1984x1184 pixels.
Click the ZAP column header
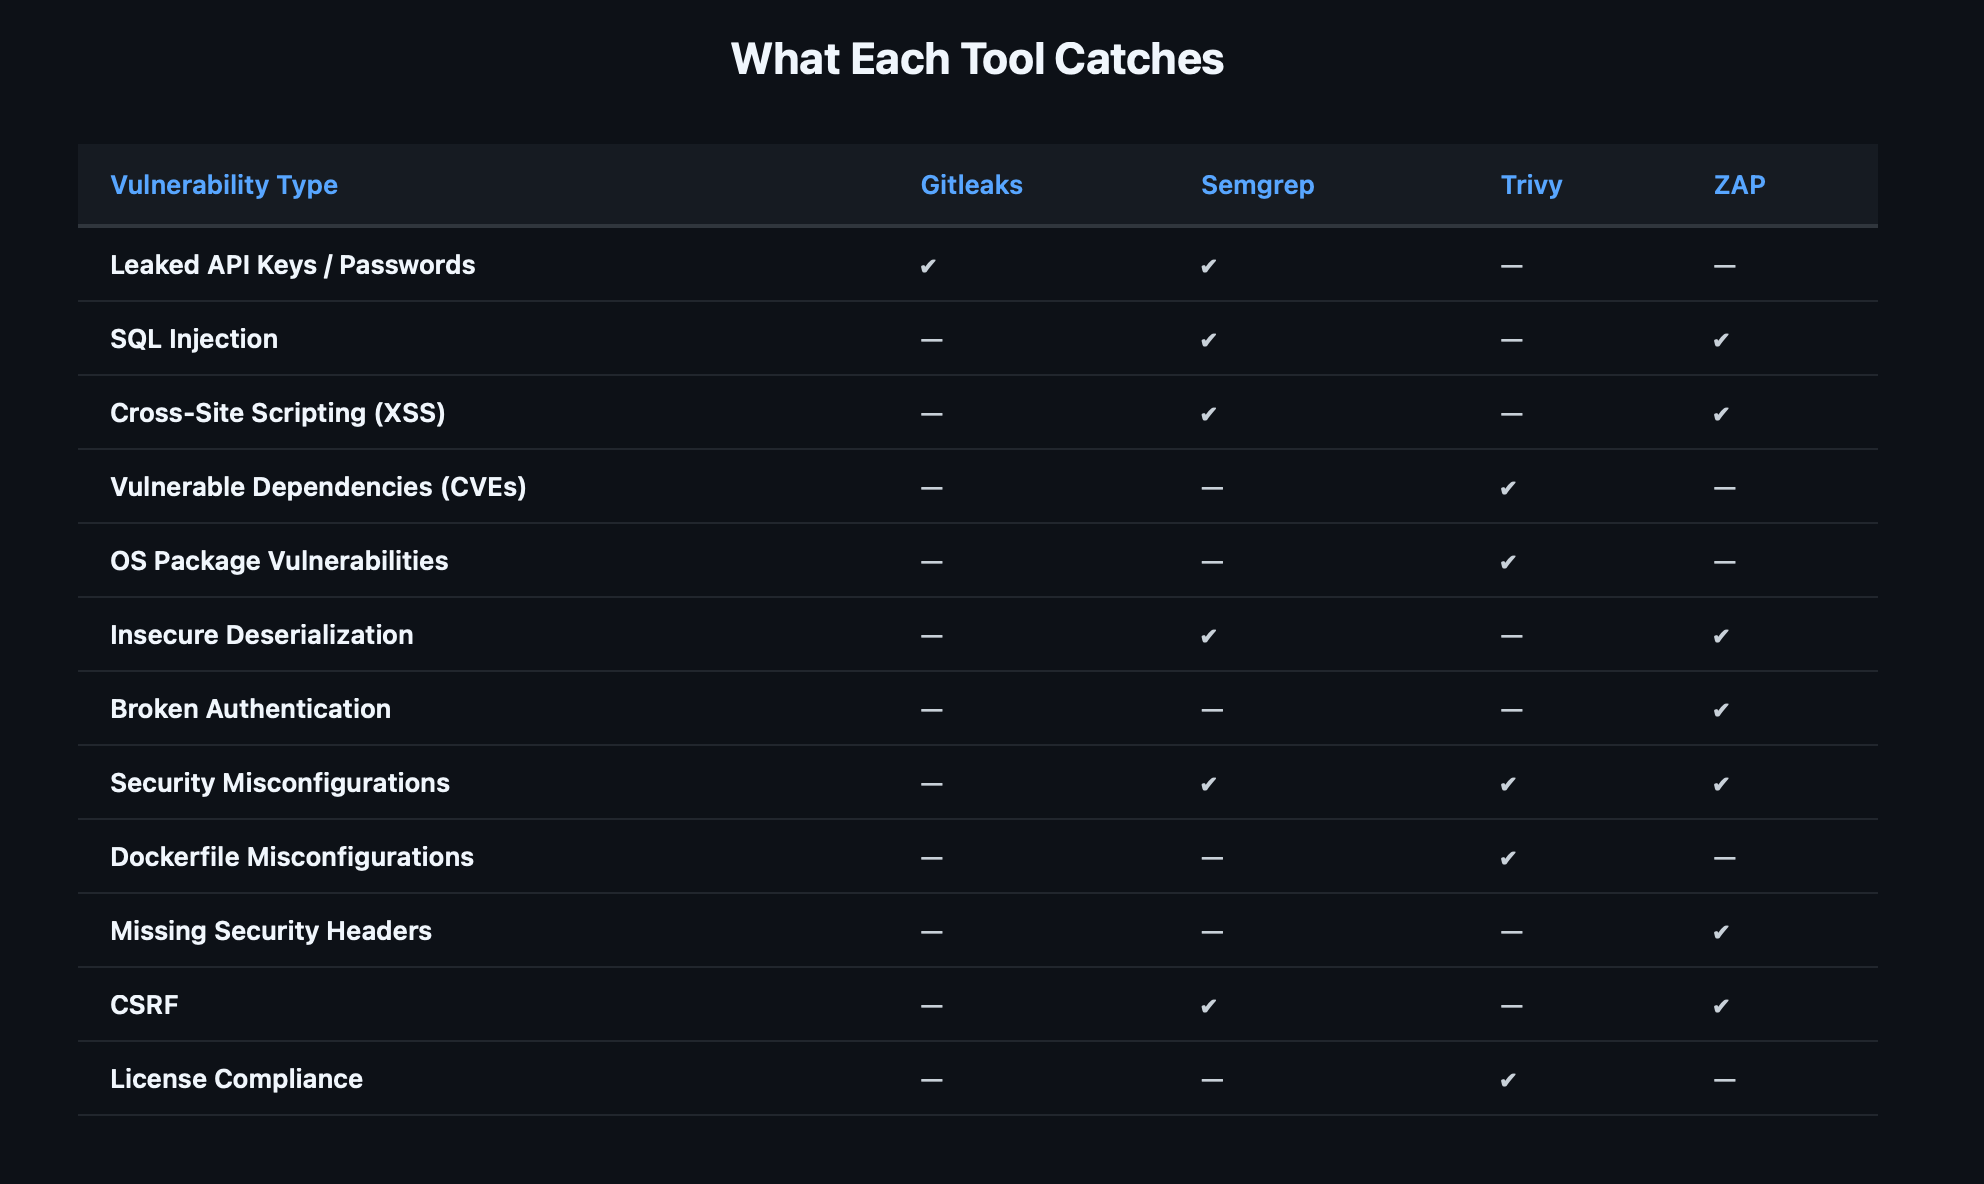click(x=1739, y=185)
